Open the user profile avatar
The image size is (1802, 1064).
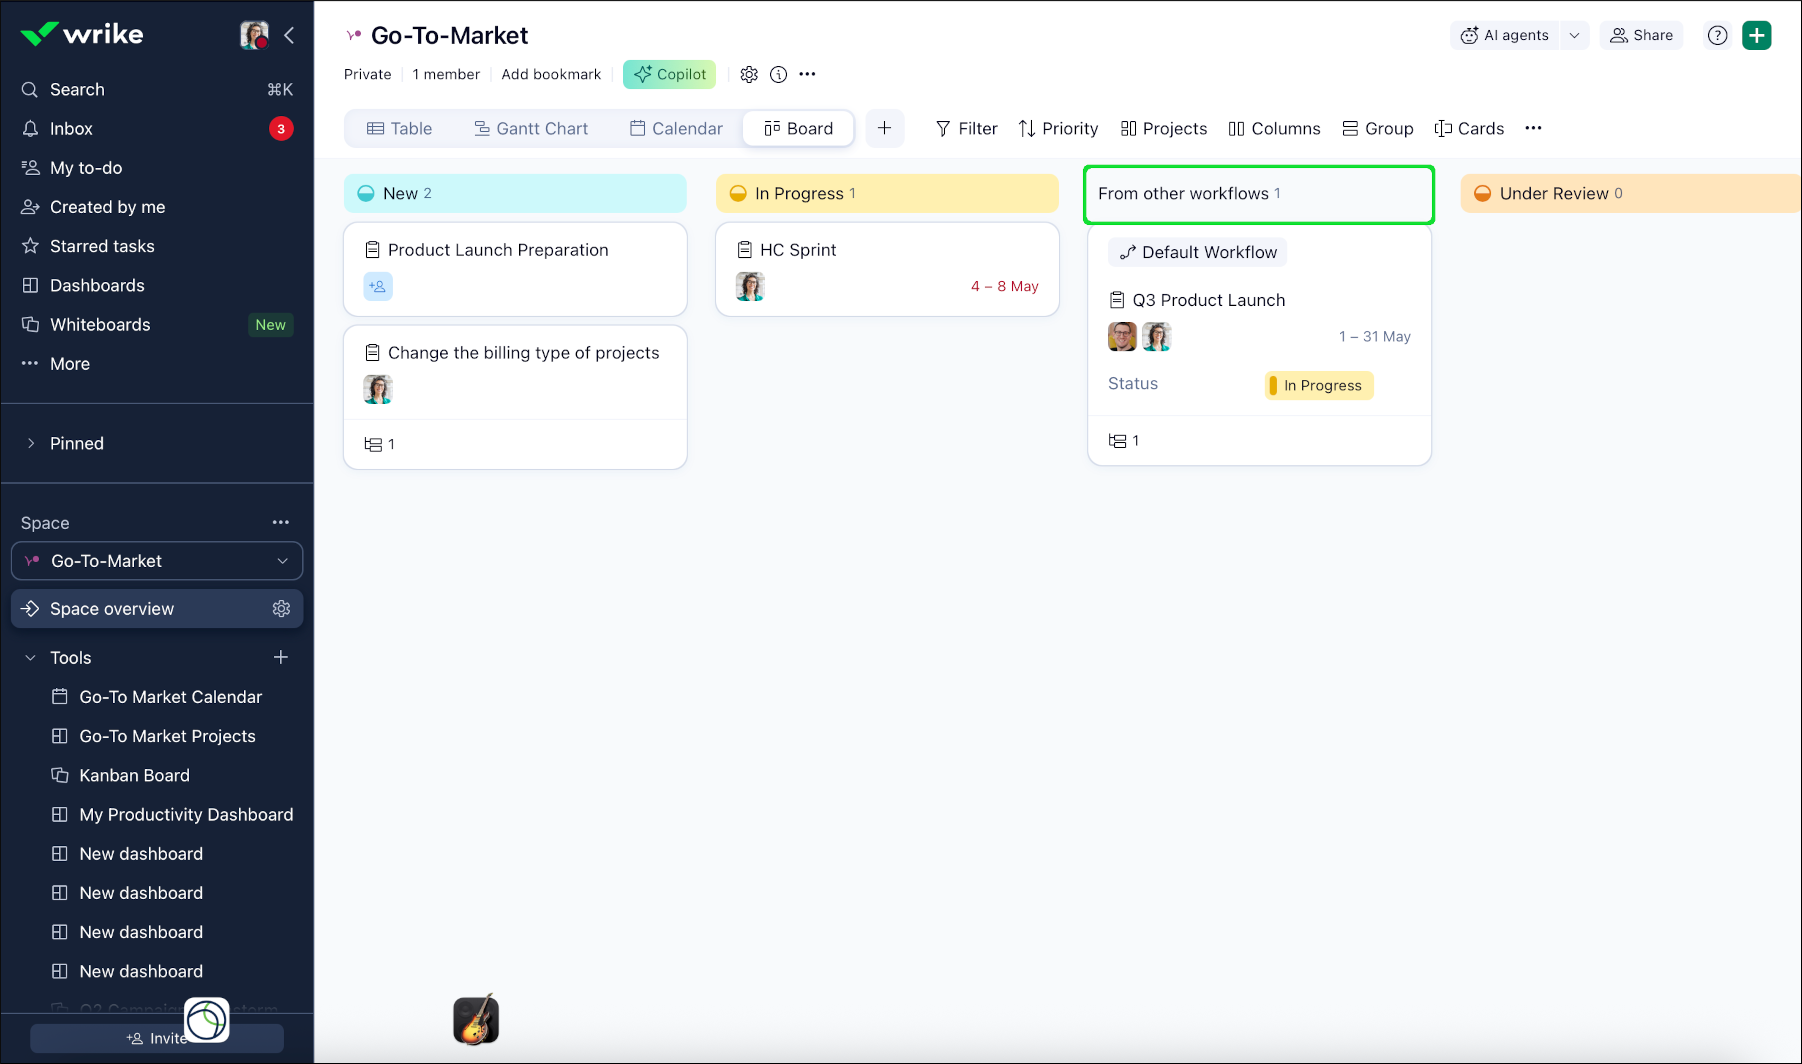coord(254,35)
